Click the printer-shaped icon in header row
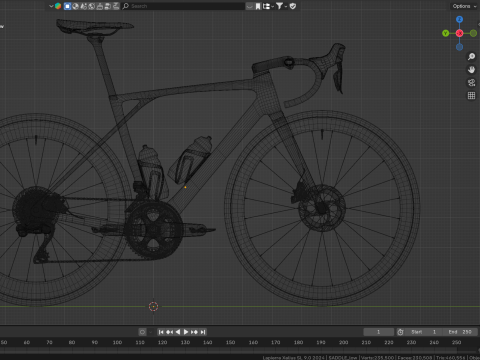Image resolution: width=480 pixels, height=360 pixels. [x=100, y=6]
